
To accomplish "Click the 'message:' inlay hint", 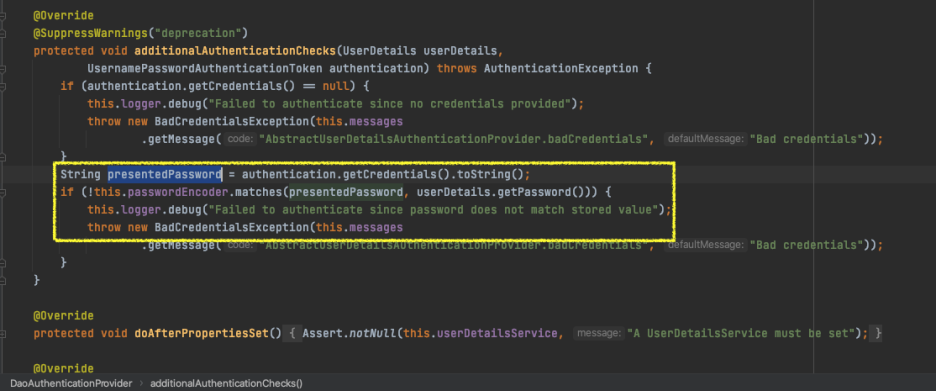I will coord(598,333).
